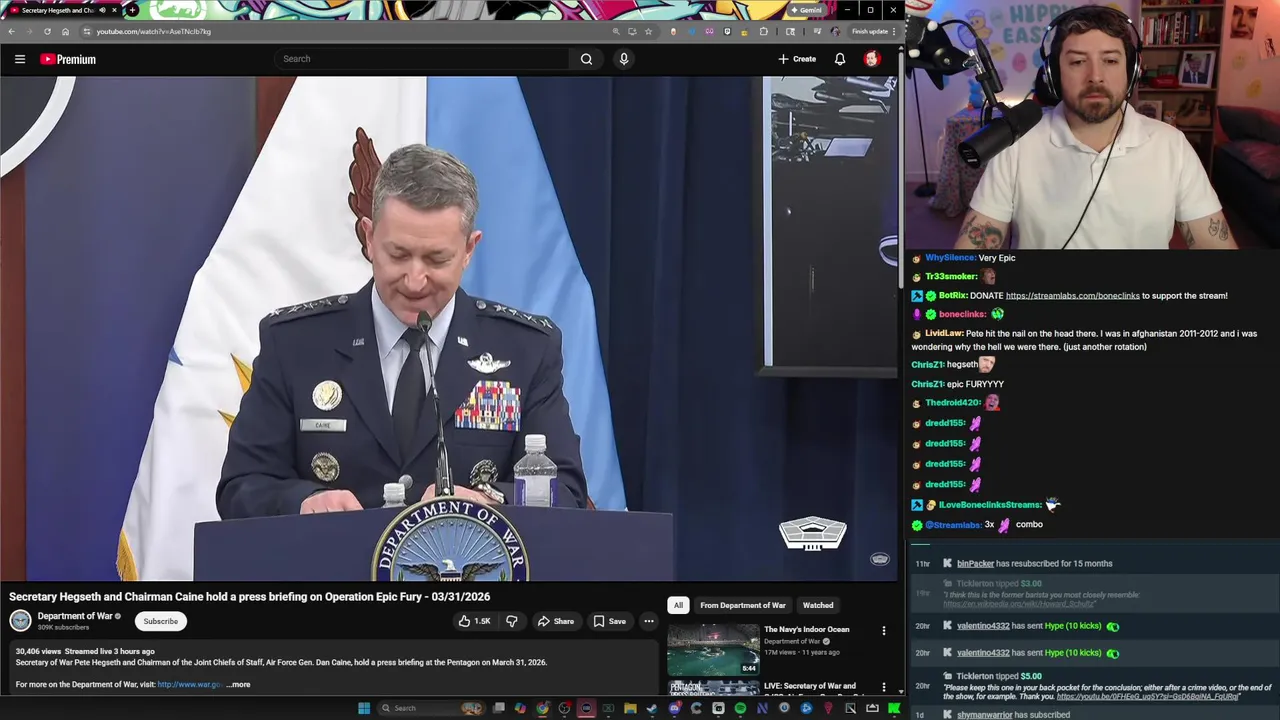Click the Chrome address bar URL
The height and width of the screenshot is (720, 1280).
tap(153, 31)
